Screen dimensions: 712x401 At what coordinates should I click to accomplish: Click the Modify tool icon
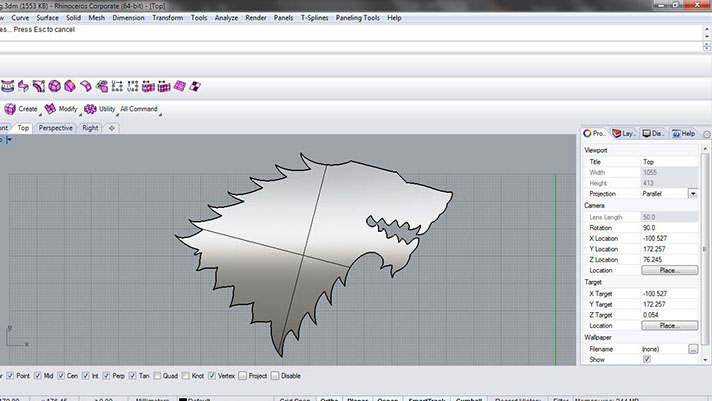(x=50, y=109)
